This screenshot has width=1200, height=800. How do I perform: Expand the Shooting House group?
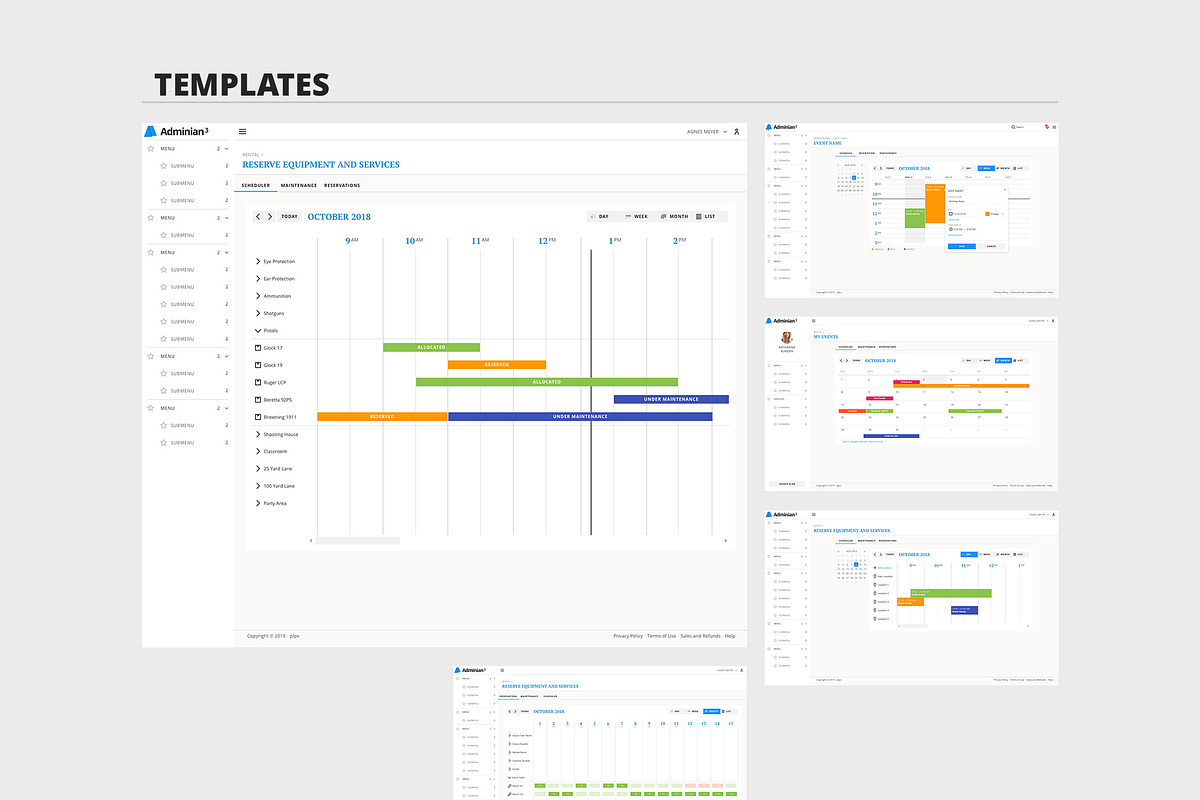tap(258, 435)
